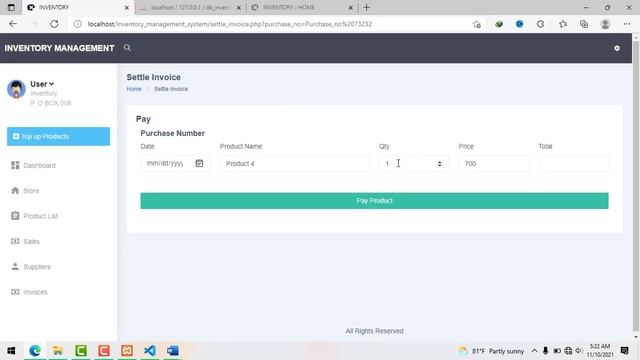The height and width of the screenshot is (360, 640).
Task: Reload the page with the refresh icon
Action: click(54, 24)
